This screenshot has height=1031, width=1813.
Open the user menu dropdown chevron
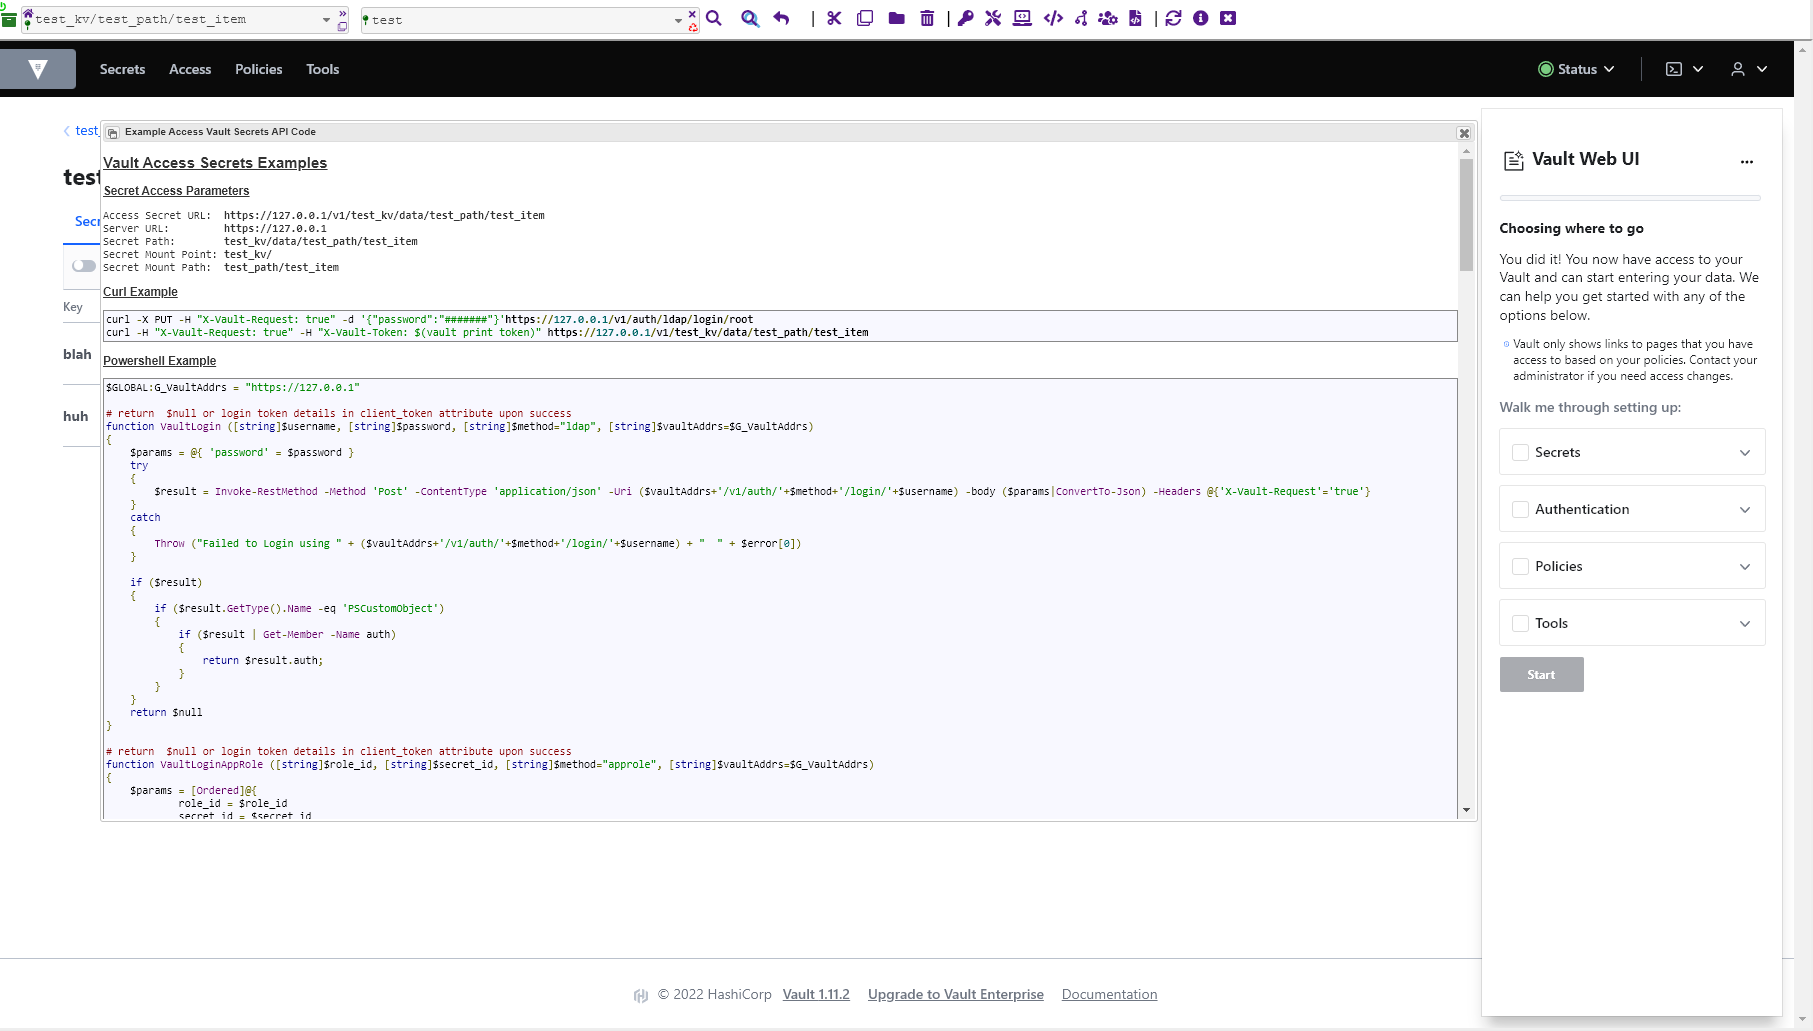(1762, 69)
